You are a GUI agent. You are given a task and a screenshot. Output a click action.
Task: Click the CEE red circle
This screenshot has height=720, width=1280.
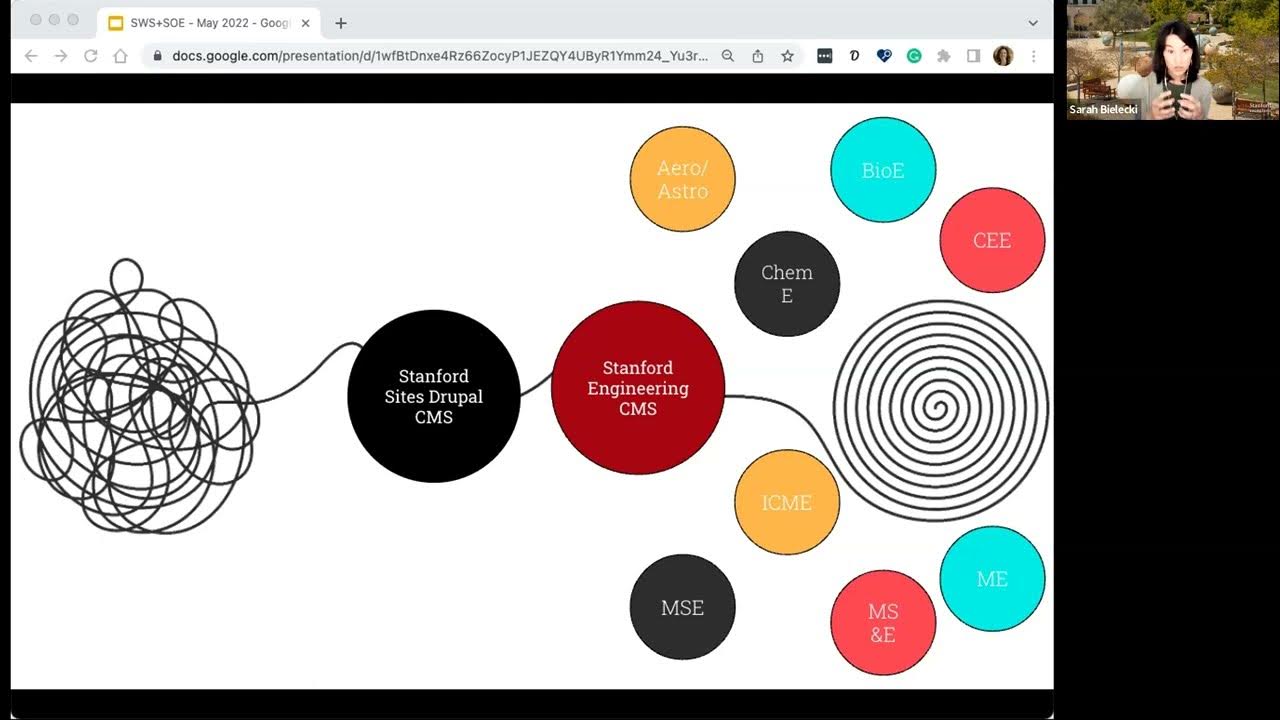pos(992,240)
